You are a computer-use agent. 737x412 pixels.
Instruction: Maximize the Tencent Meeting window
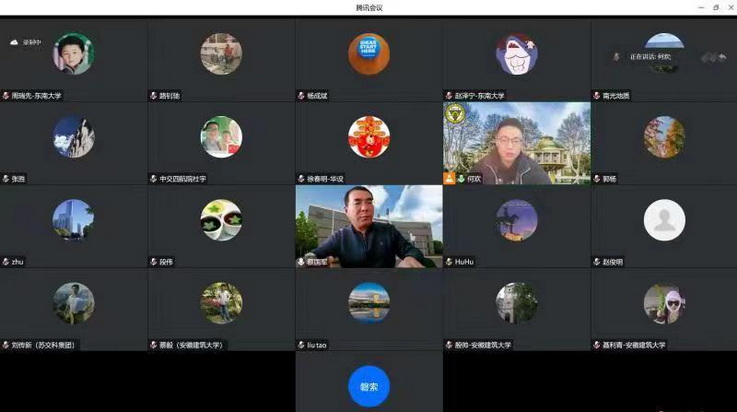point(715,7)
